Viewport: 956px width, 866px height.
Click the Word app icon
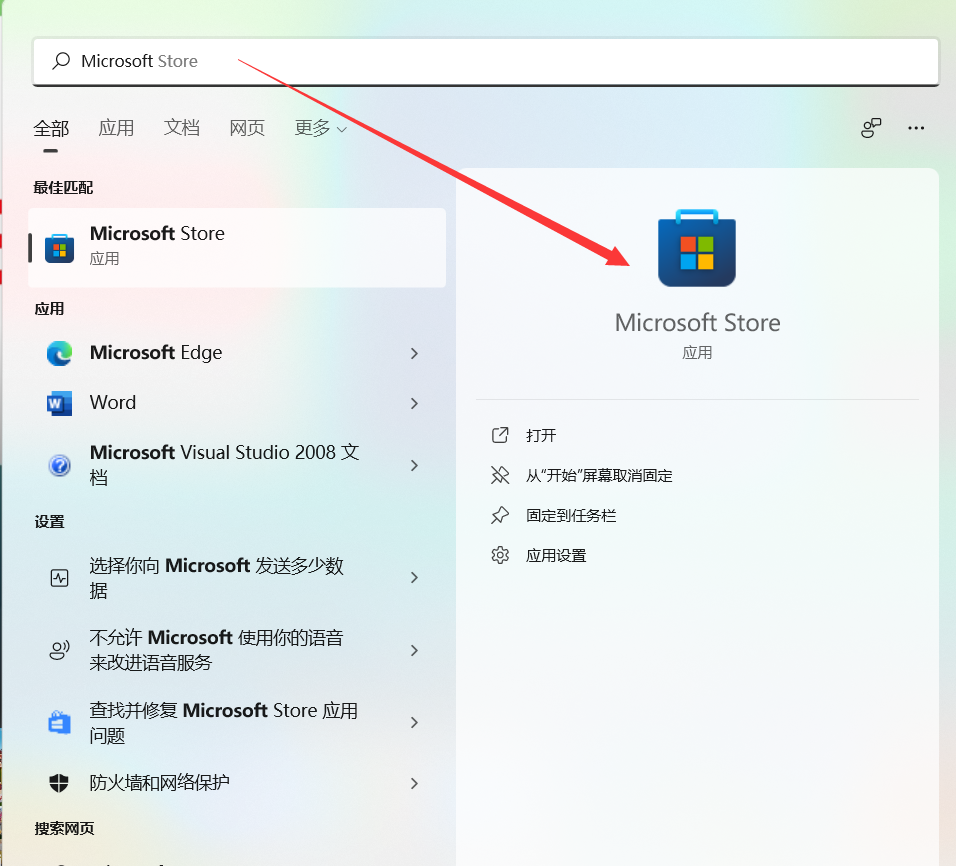59,403
